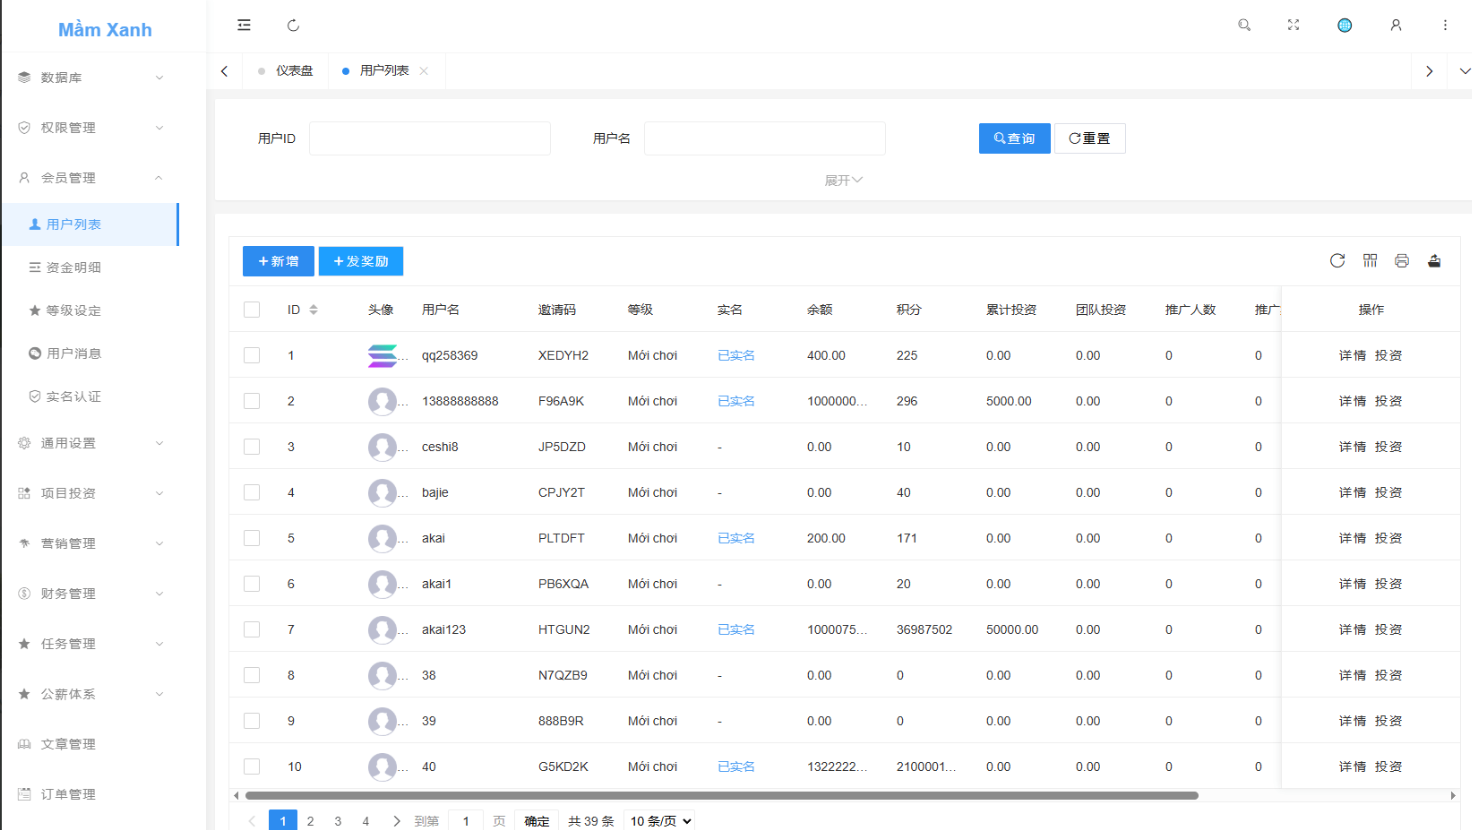The width and height of the screenshot is (1472, 830).
Task: Collapse the sidebar with the menu fold icon
Action: coord(244,25)
